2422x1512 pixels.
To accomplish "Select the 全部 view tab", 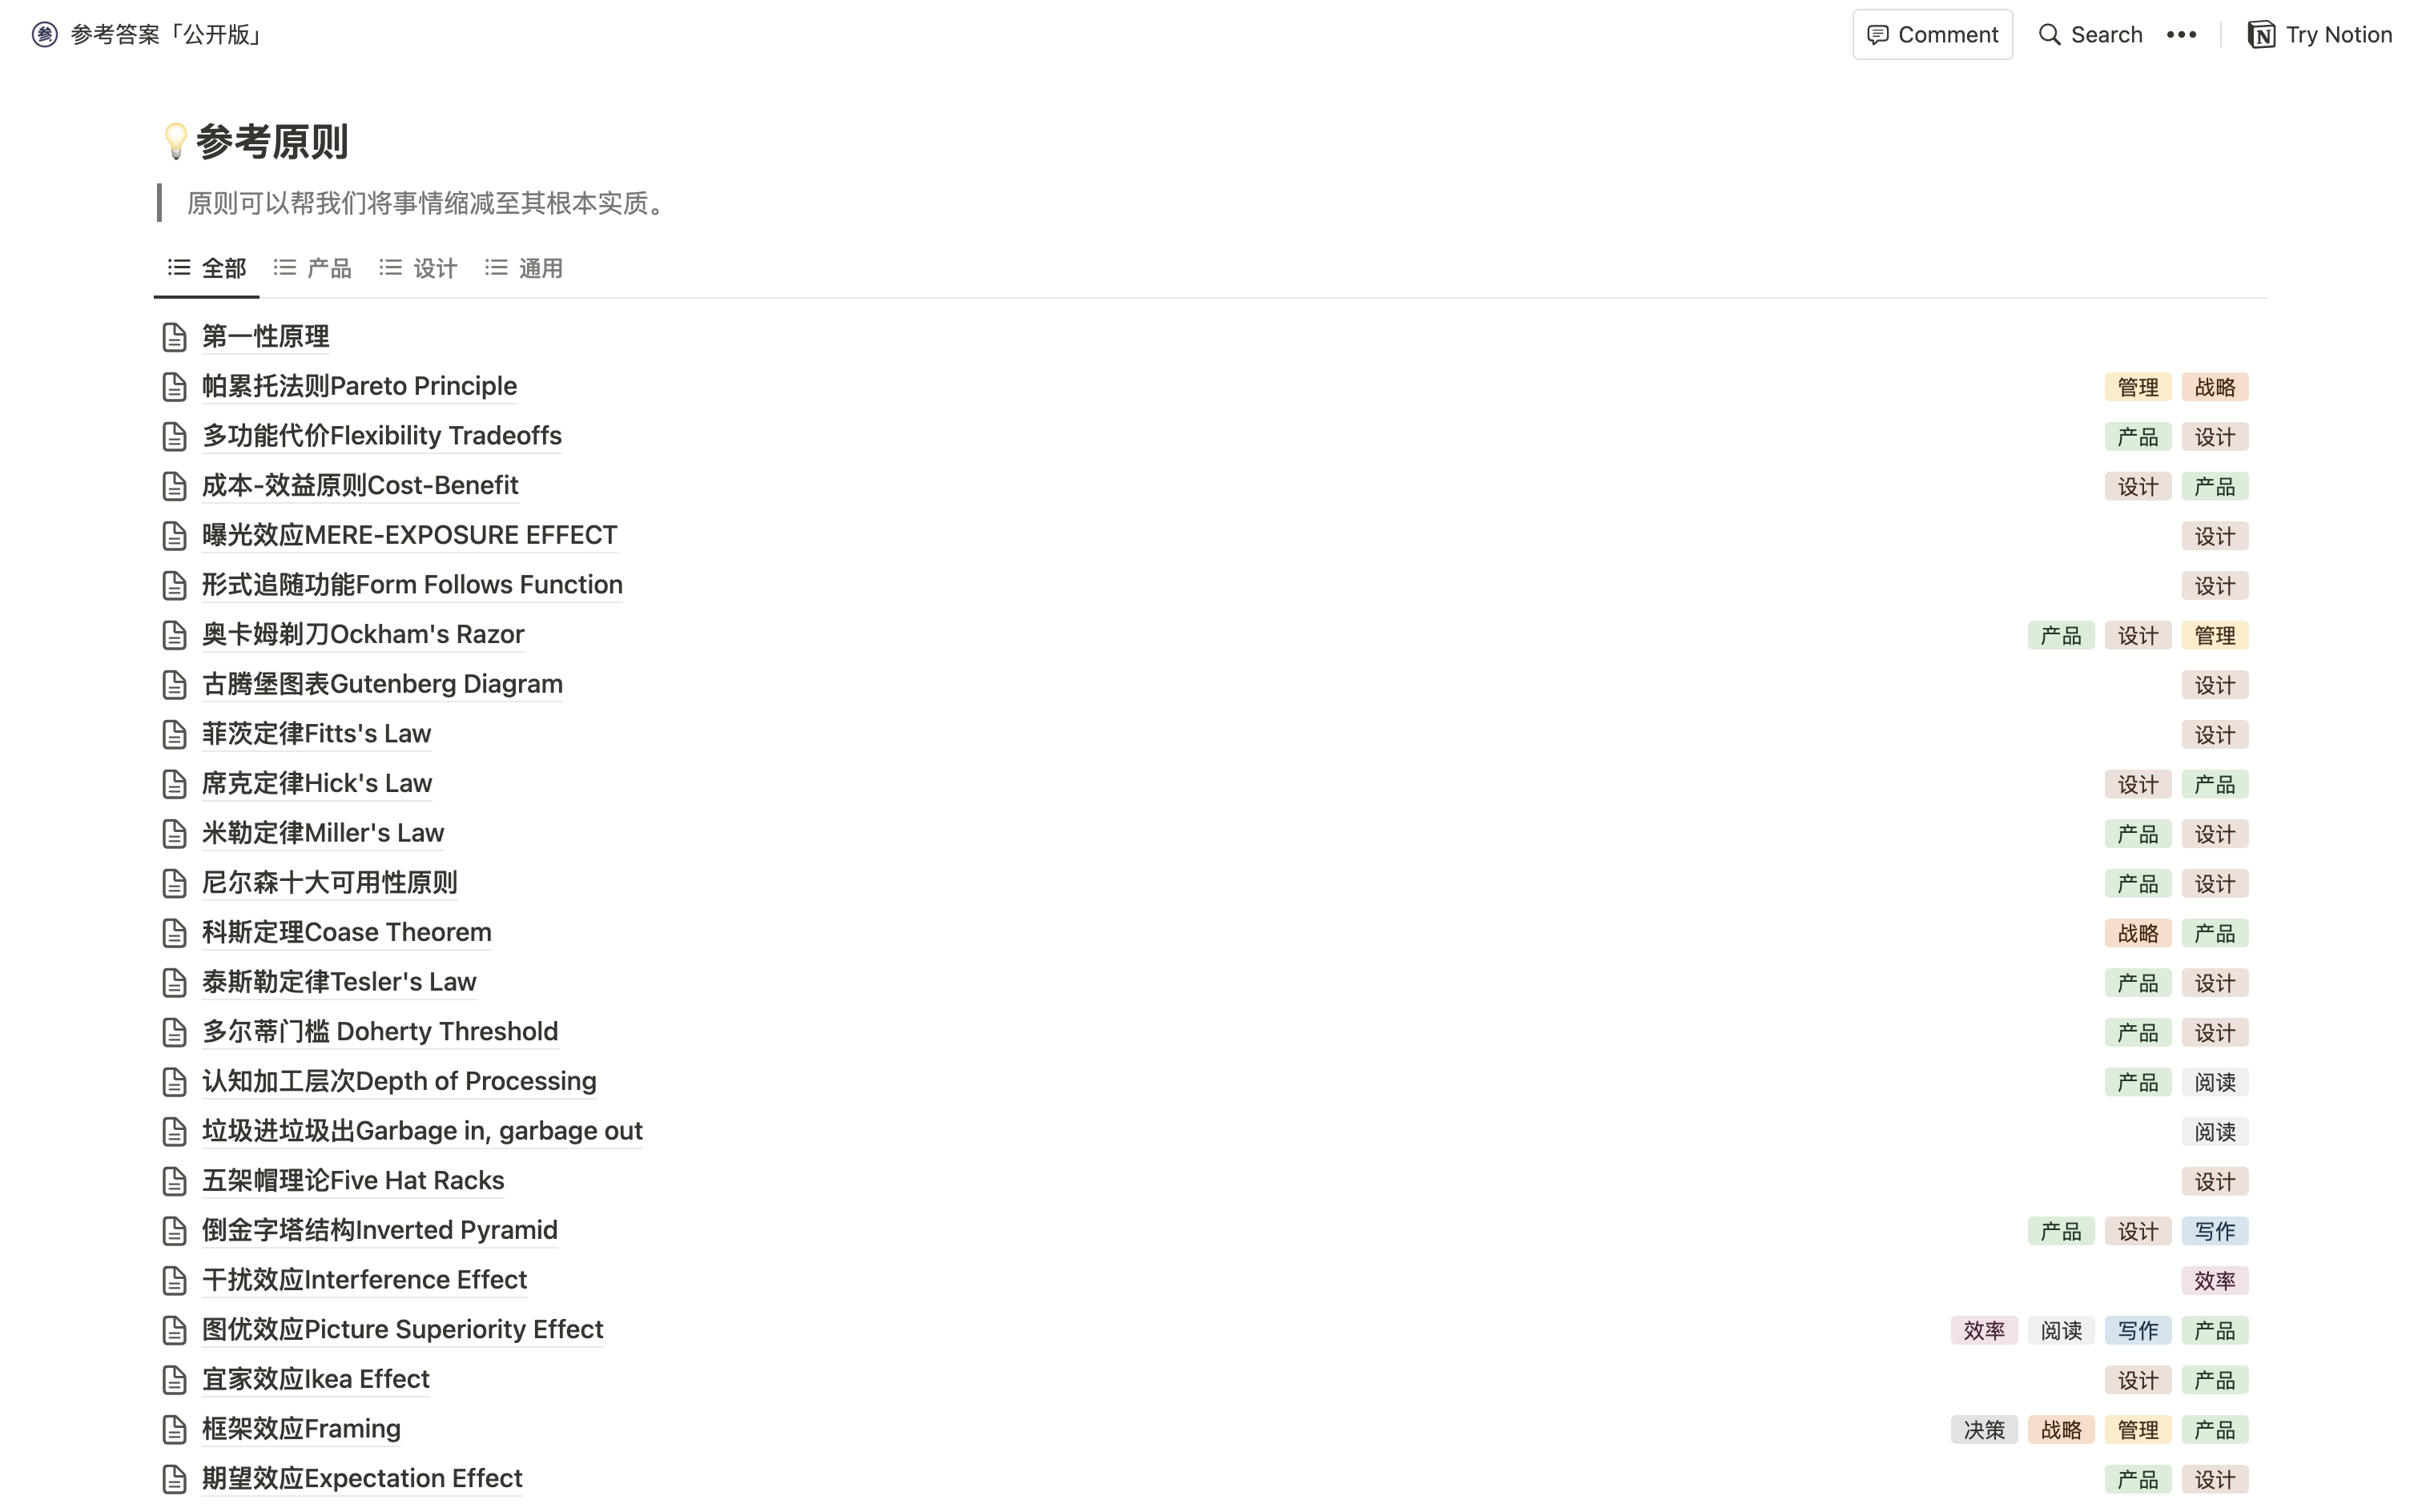I will tap(207, 268).
